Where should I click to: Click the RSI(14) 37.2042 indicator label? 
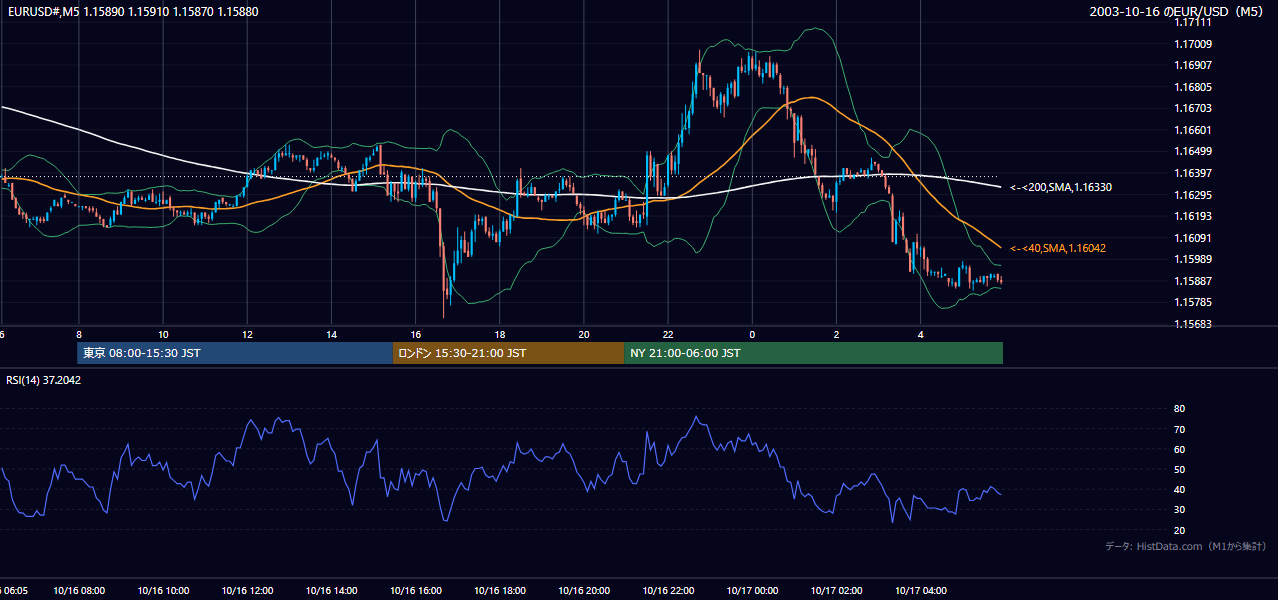pos(44,380)
